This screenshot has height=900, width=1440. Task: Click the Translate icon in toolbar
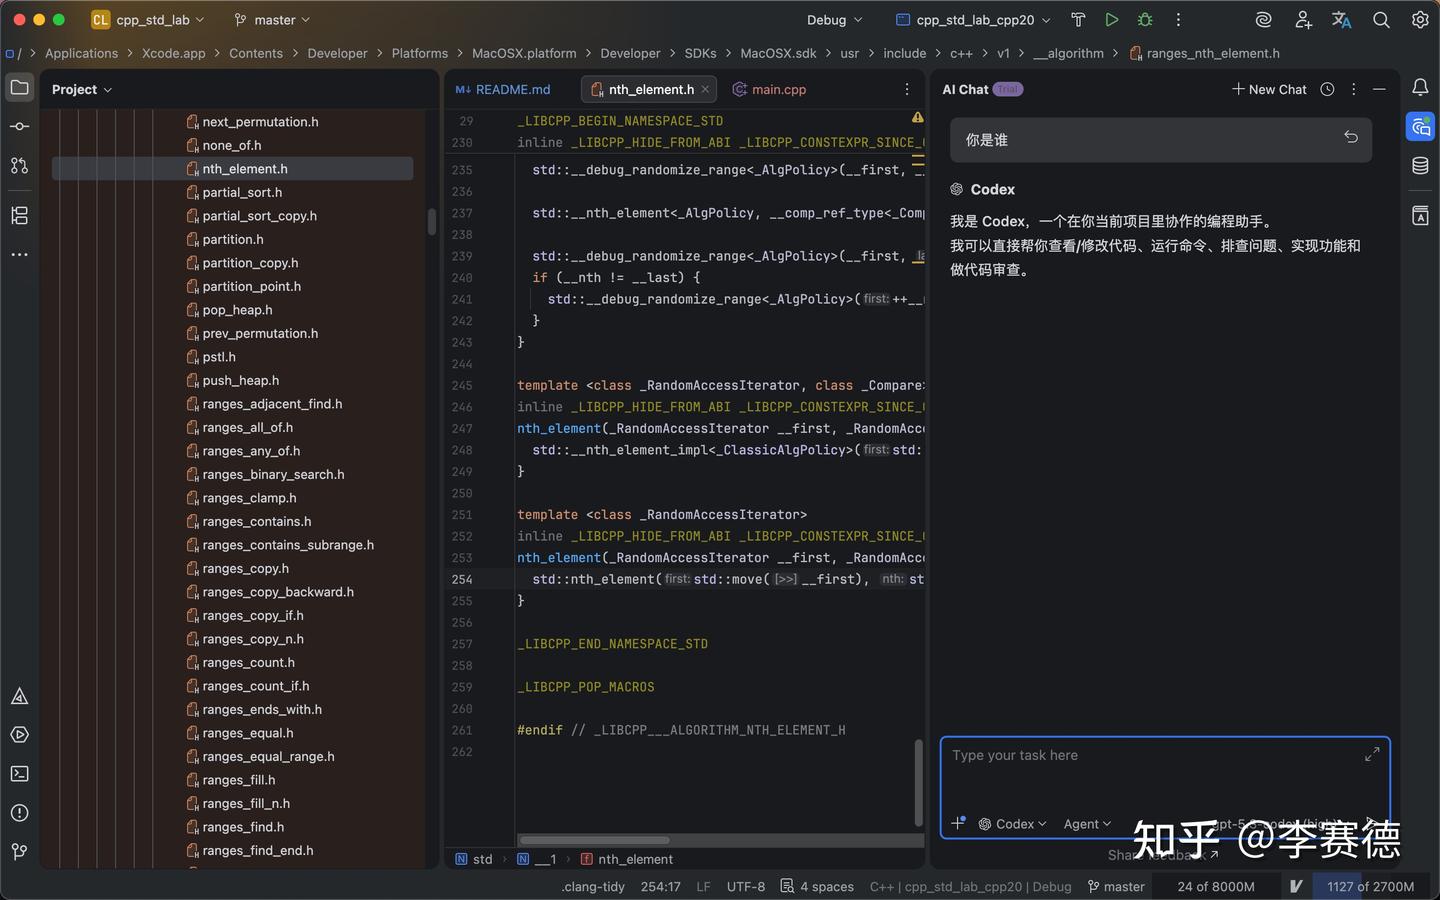point(1342,20)
